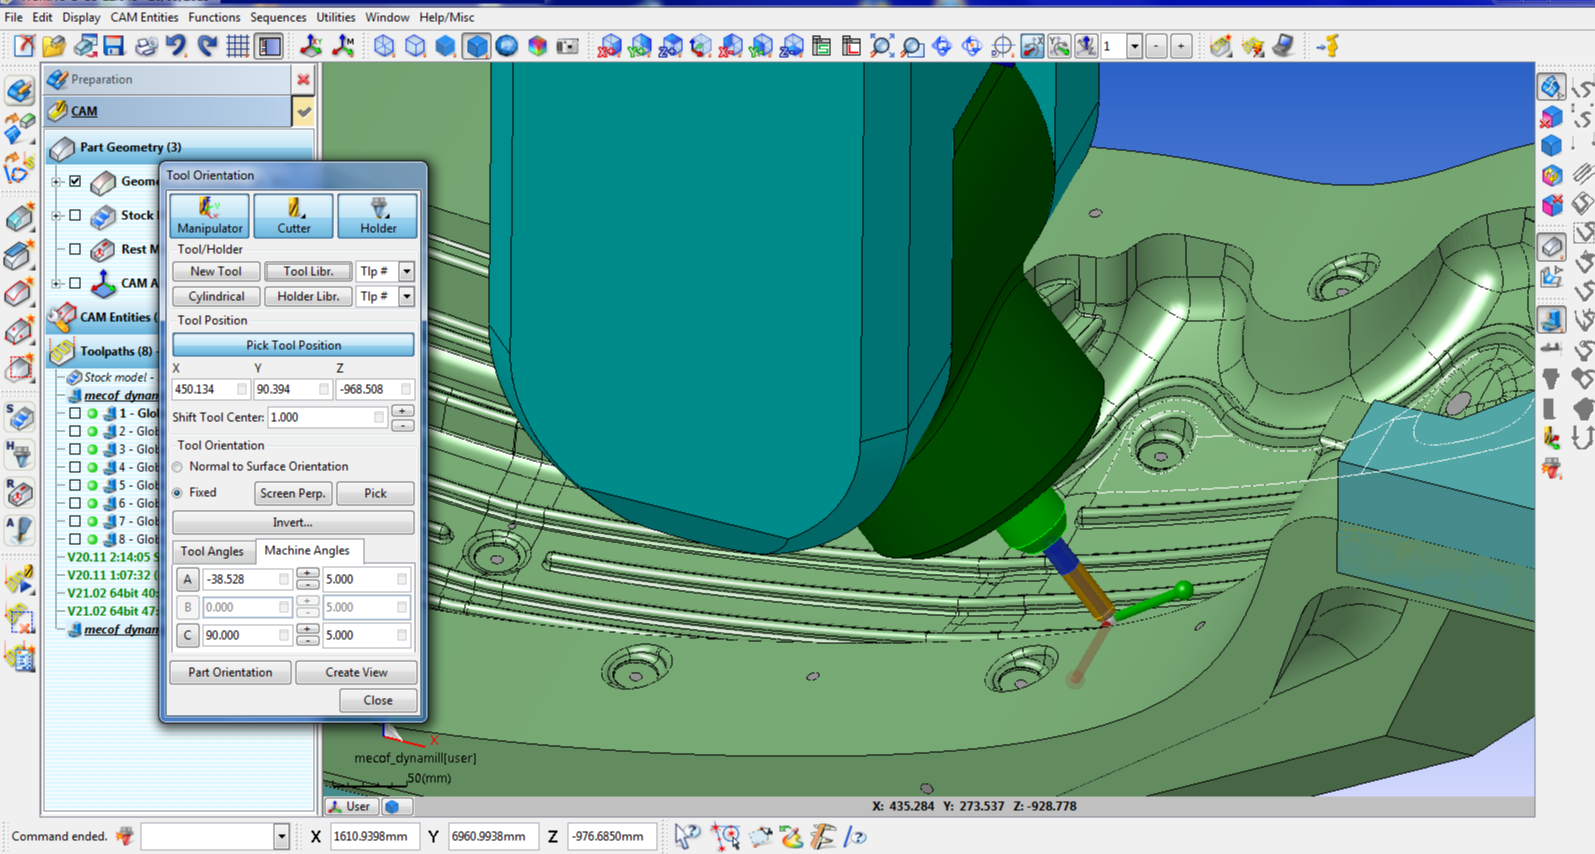Click the CAM checkmark icon
The height and width of the screenshot is (854, 1595).
(x=303, y=111)
